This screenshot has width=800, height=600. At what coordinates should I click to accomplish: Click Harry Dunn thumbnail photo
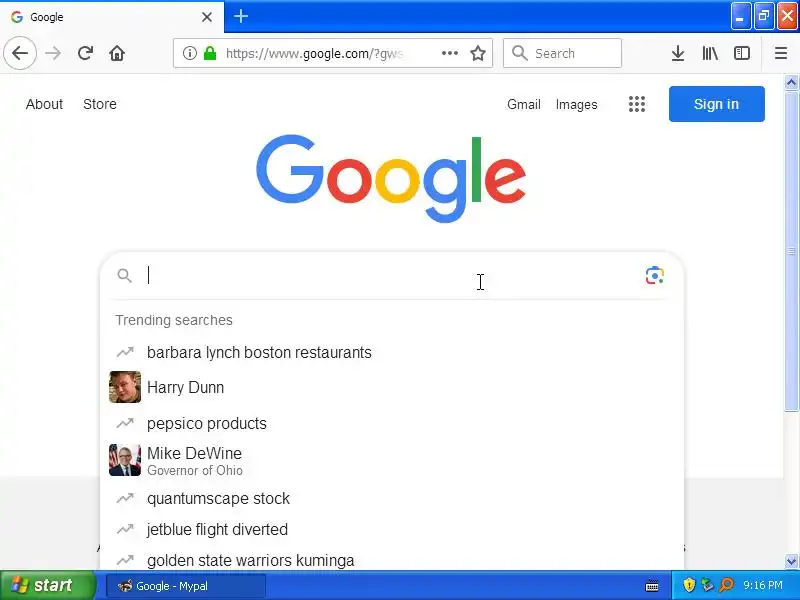pos(125,387)
